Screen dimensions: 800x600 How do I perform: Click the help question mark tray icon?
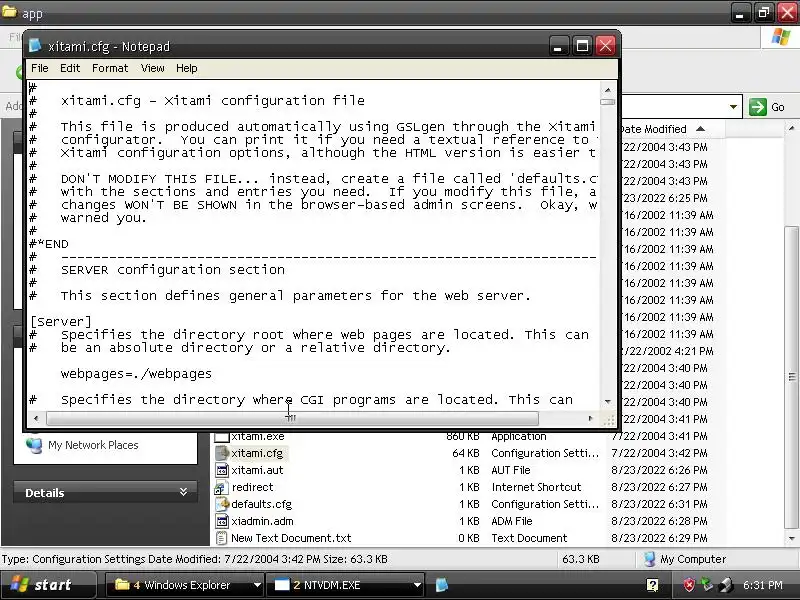(652, 585)
